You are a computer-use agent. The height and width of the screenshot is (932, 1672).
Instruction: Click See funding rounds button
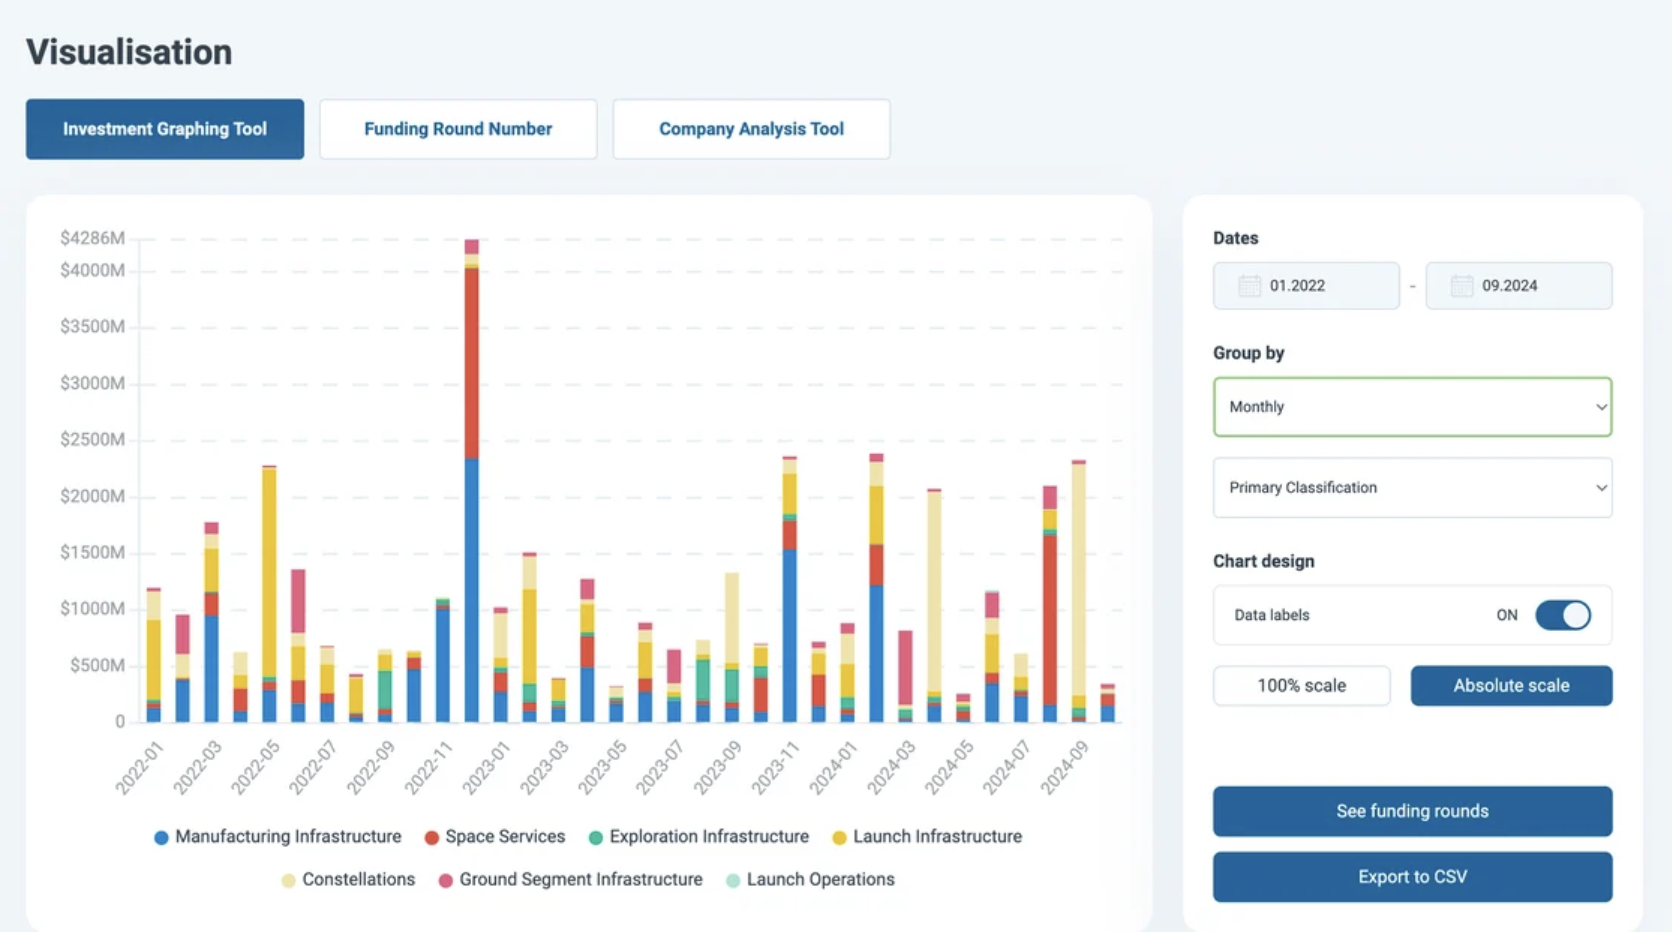[x=1412, y=811]
